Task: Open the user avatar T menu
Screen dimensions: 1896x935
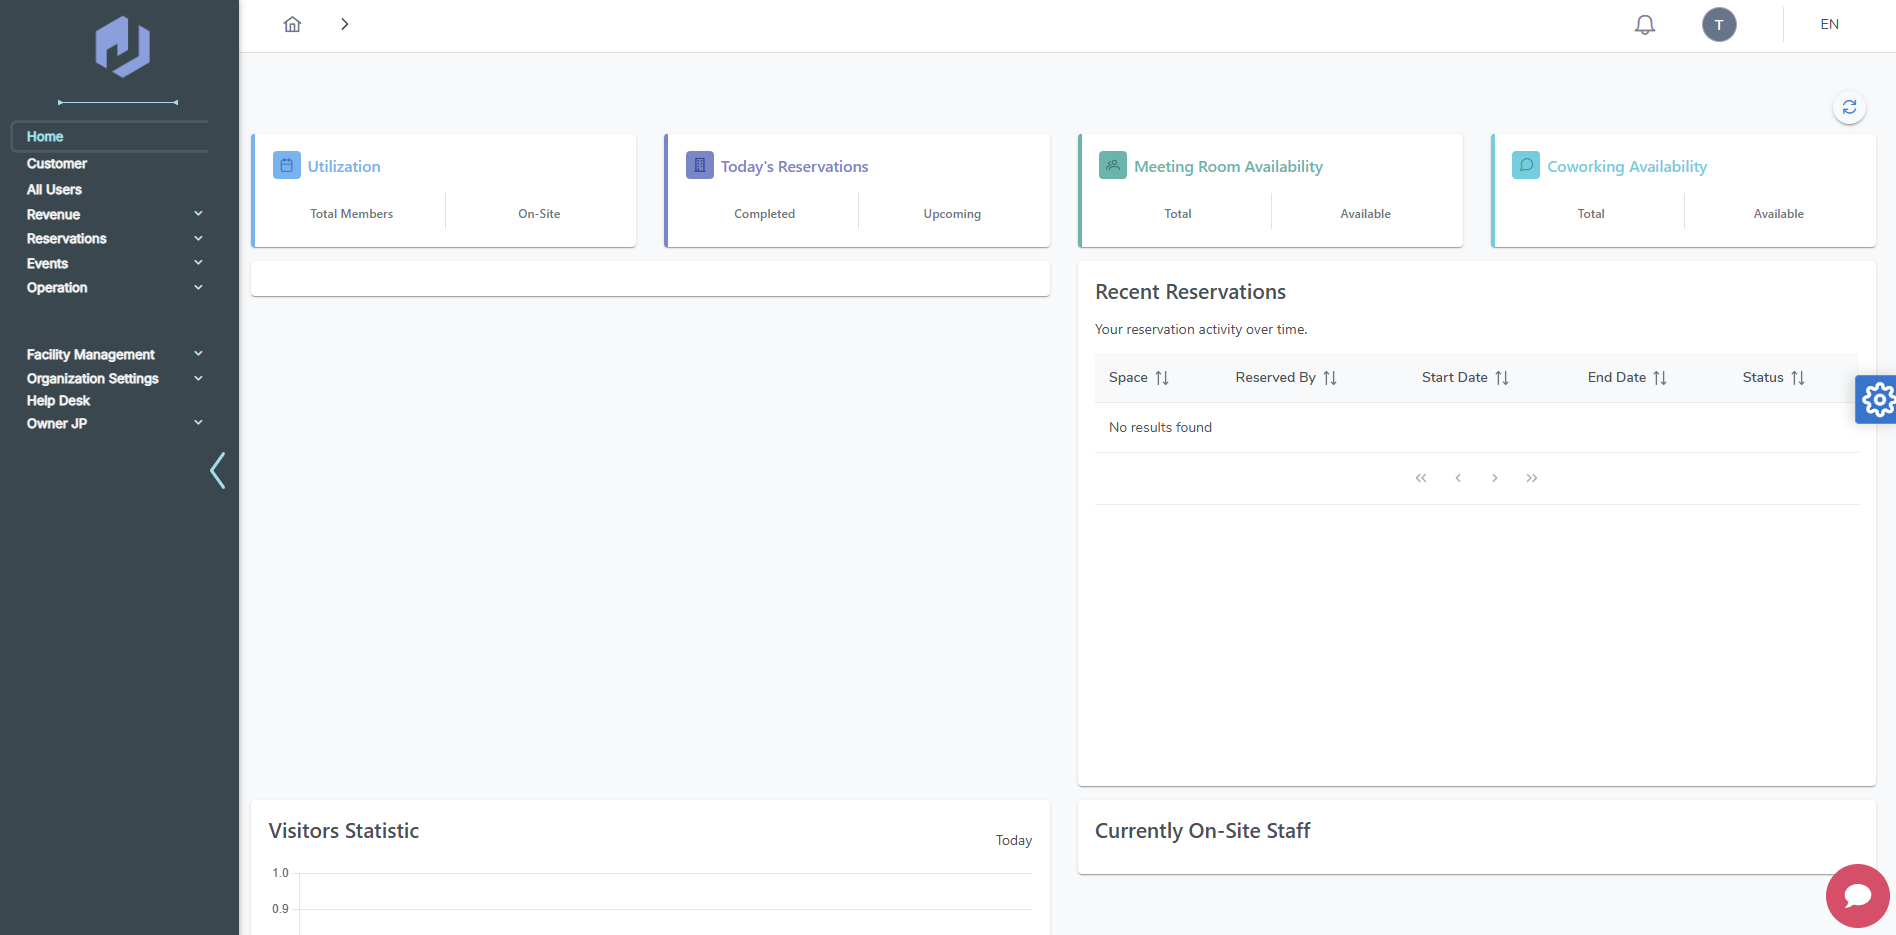Action: pyautogui.click(x=1719, y=24)
